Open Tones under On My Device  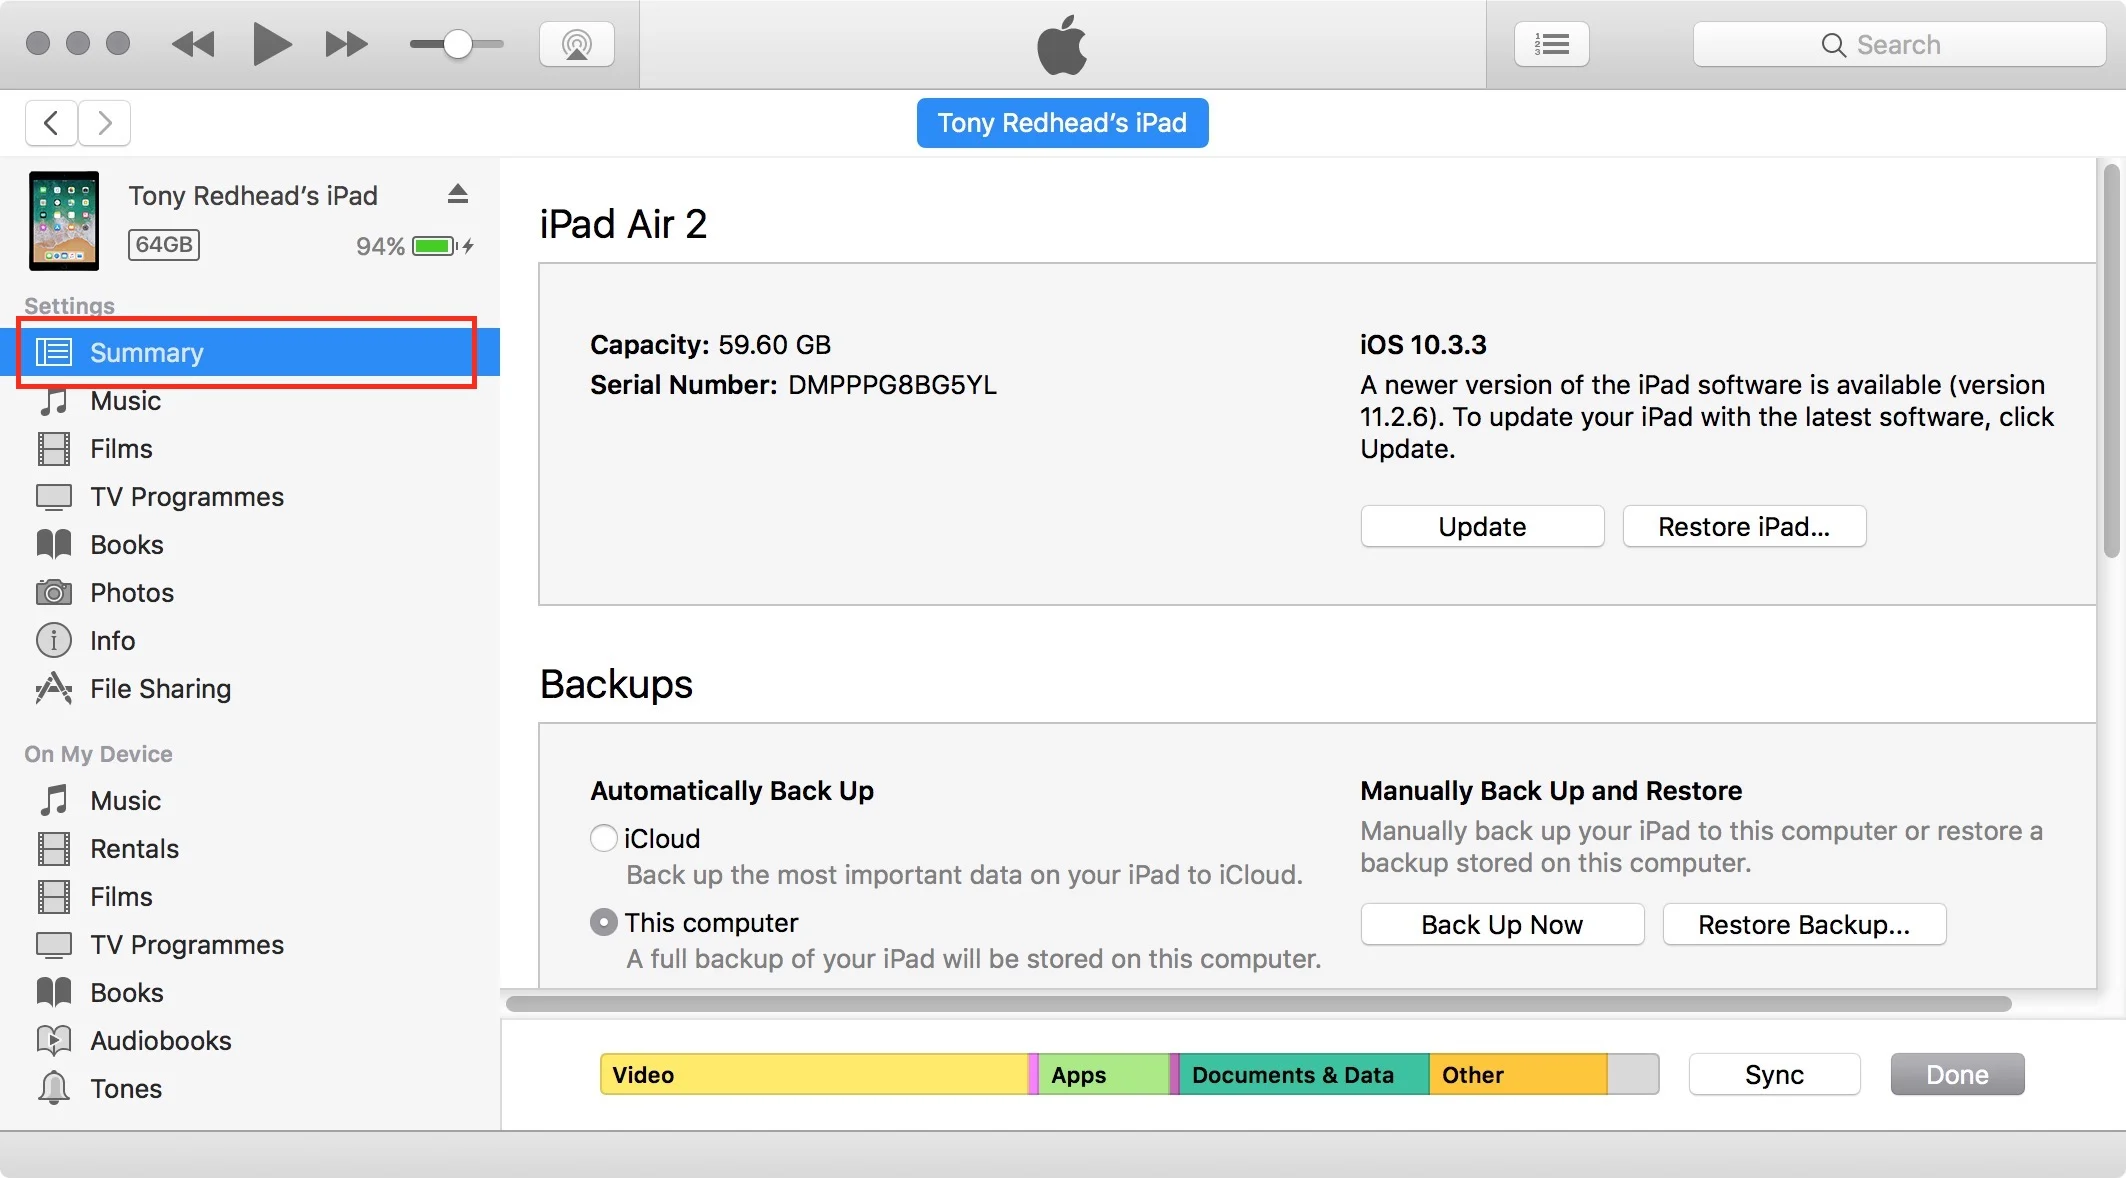250,1089
